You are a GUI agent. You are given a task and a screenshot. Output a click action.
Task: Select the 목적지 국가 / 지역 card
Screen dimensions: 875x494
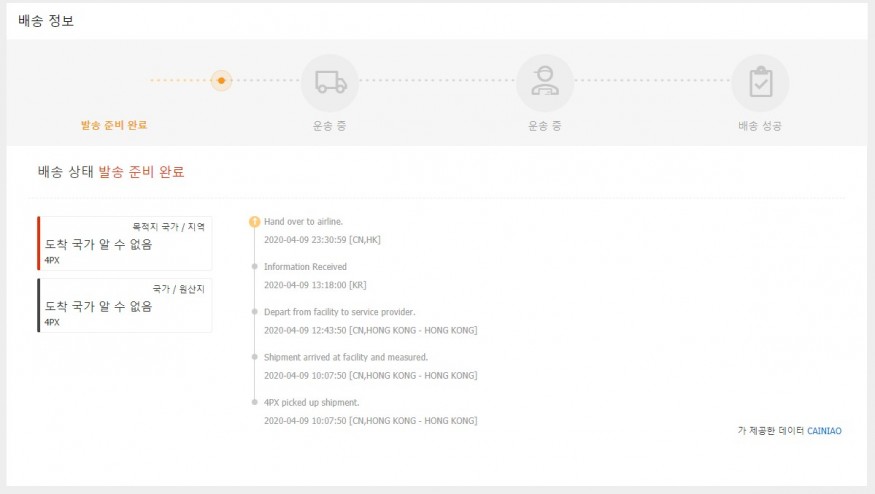125,243
